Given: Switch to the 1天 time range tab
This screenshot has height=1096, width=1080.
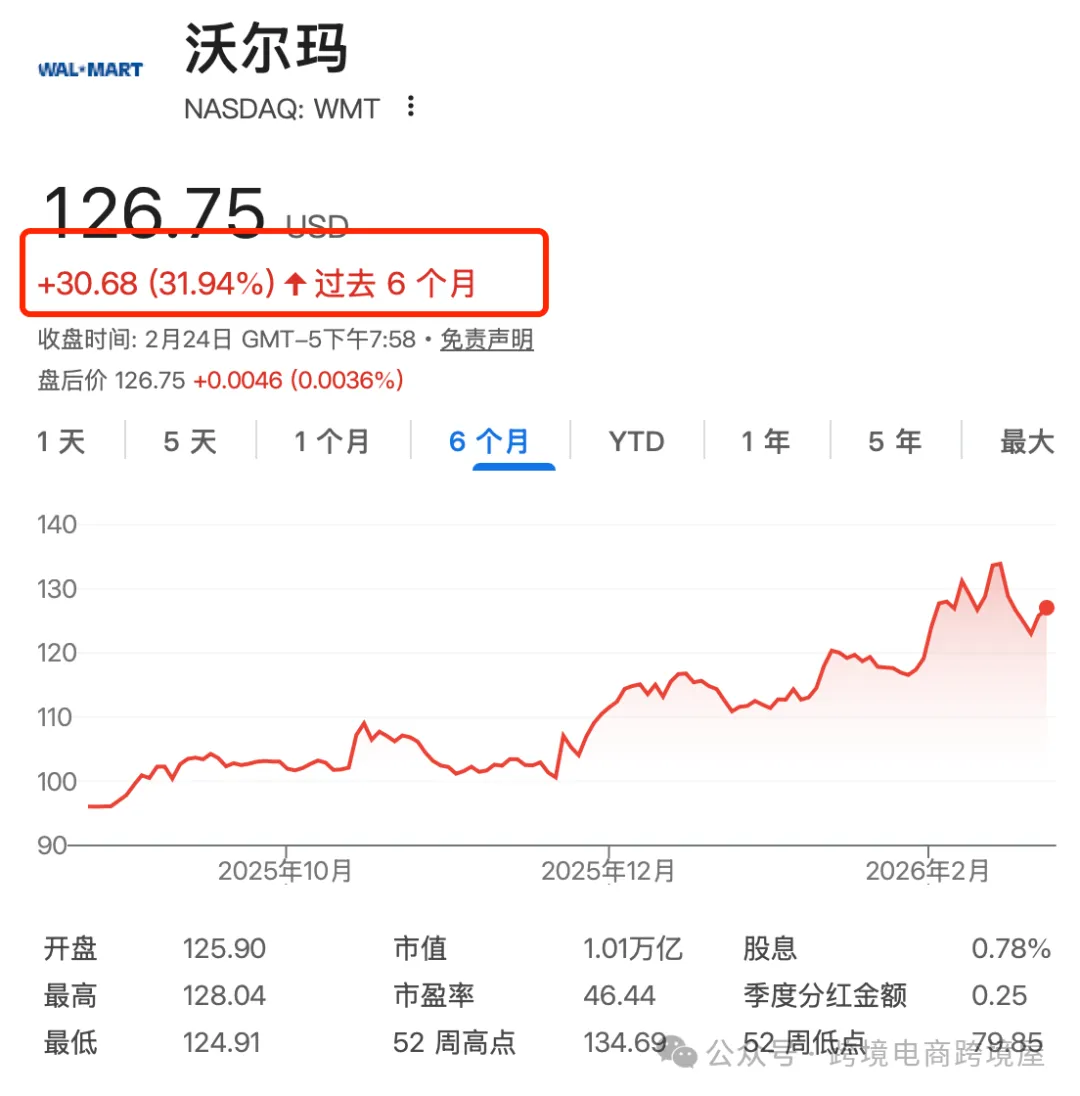Looking at the screenshot, I should (x=62, y=440).
